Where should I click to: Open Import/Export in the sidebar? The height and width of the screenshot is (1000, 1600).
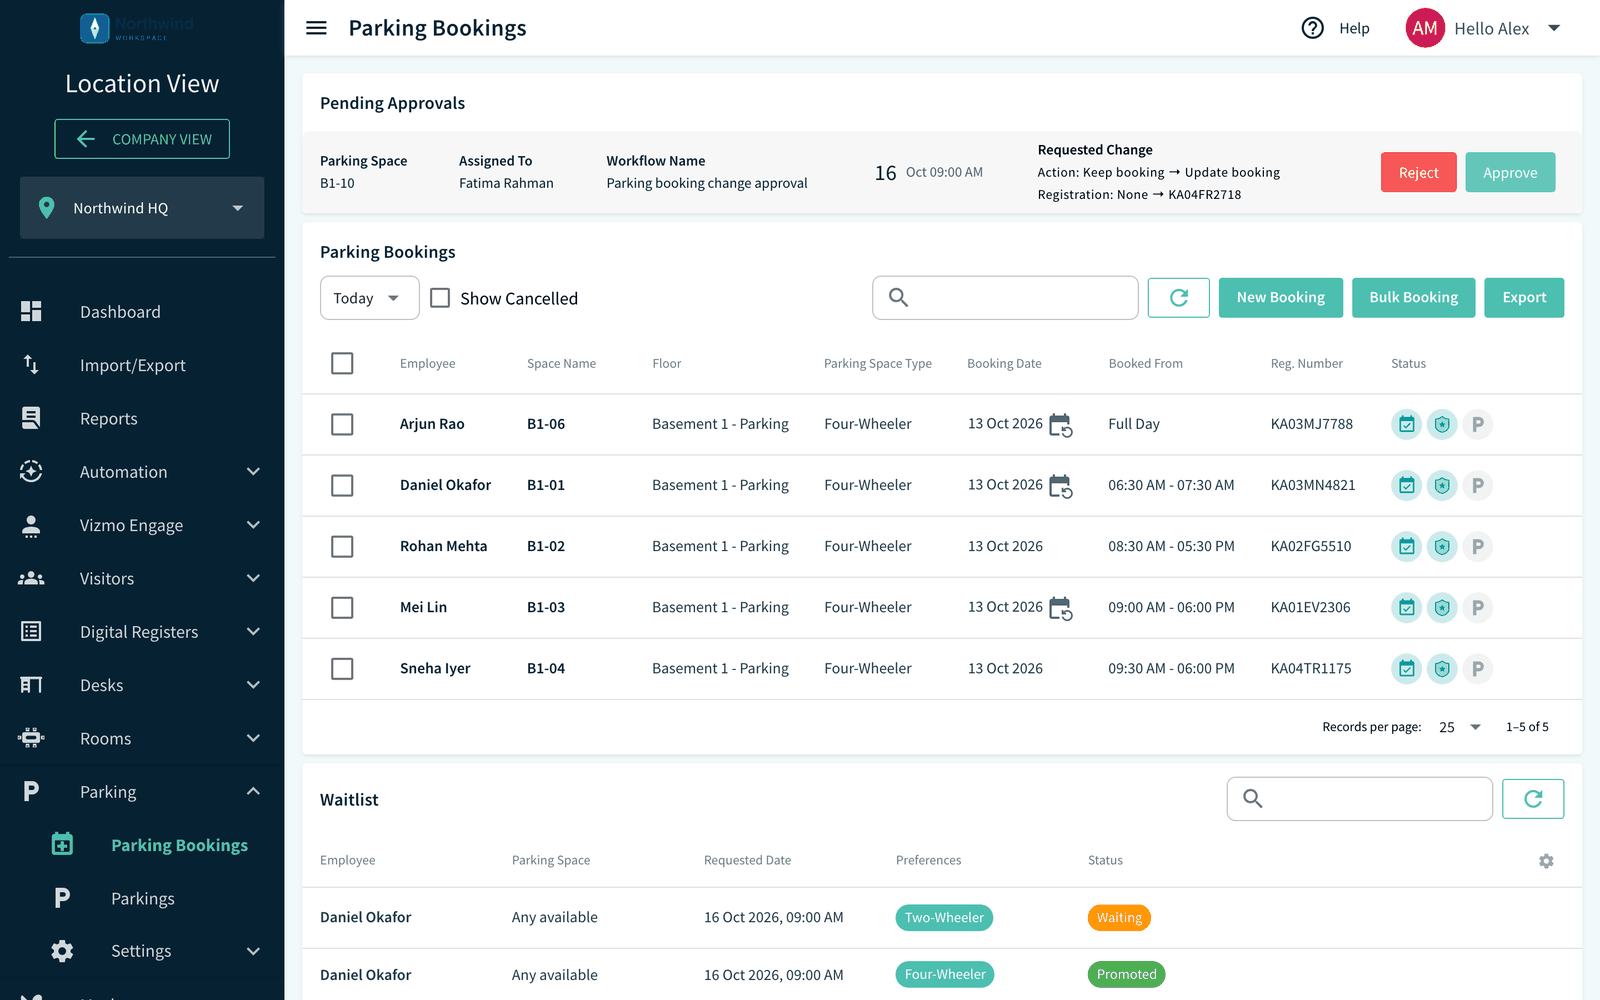click(142, 365)
